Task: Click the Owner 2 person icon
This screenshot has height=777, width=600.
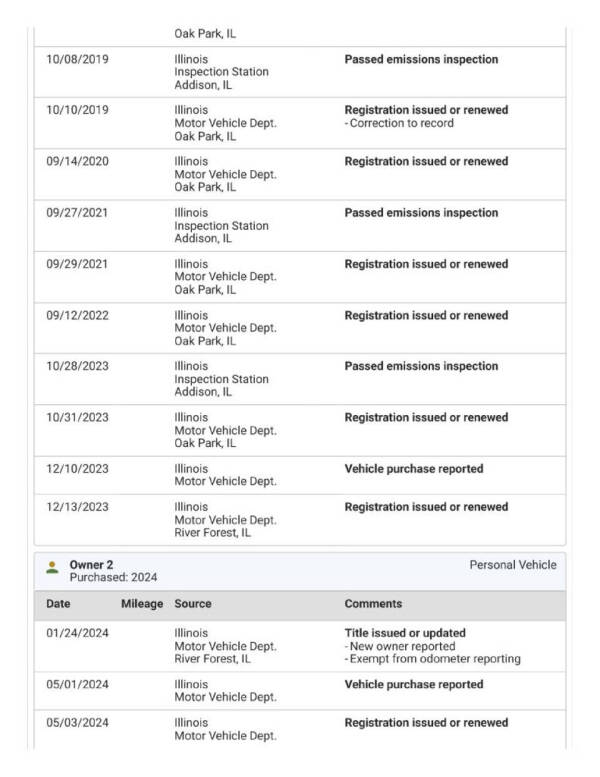Action: pyautogui.click(x=52, y=568)
